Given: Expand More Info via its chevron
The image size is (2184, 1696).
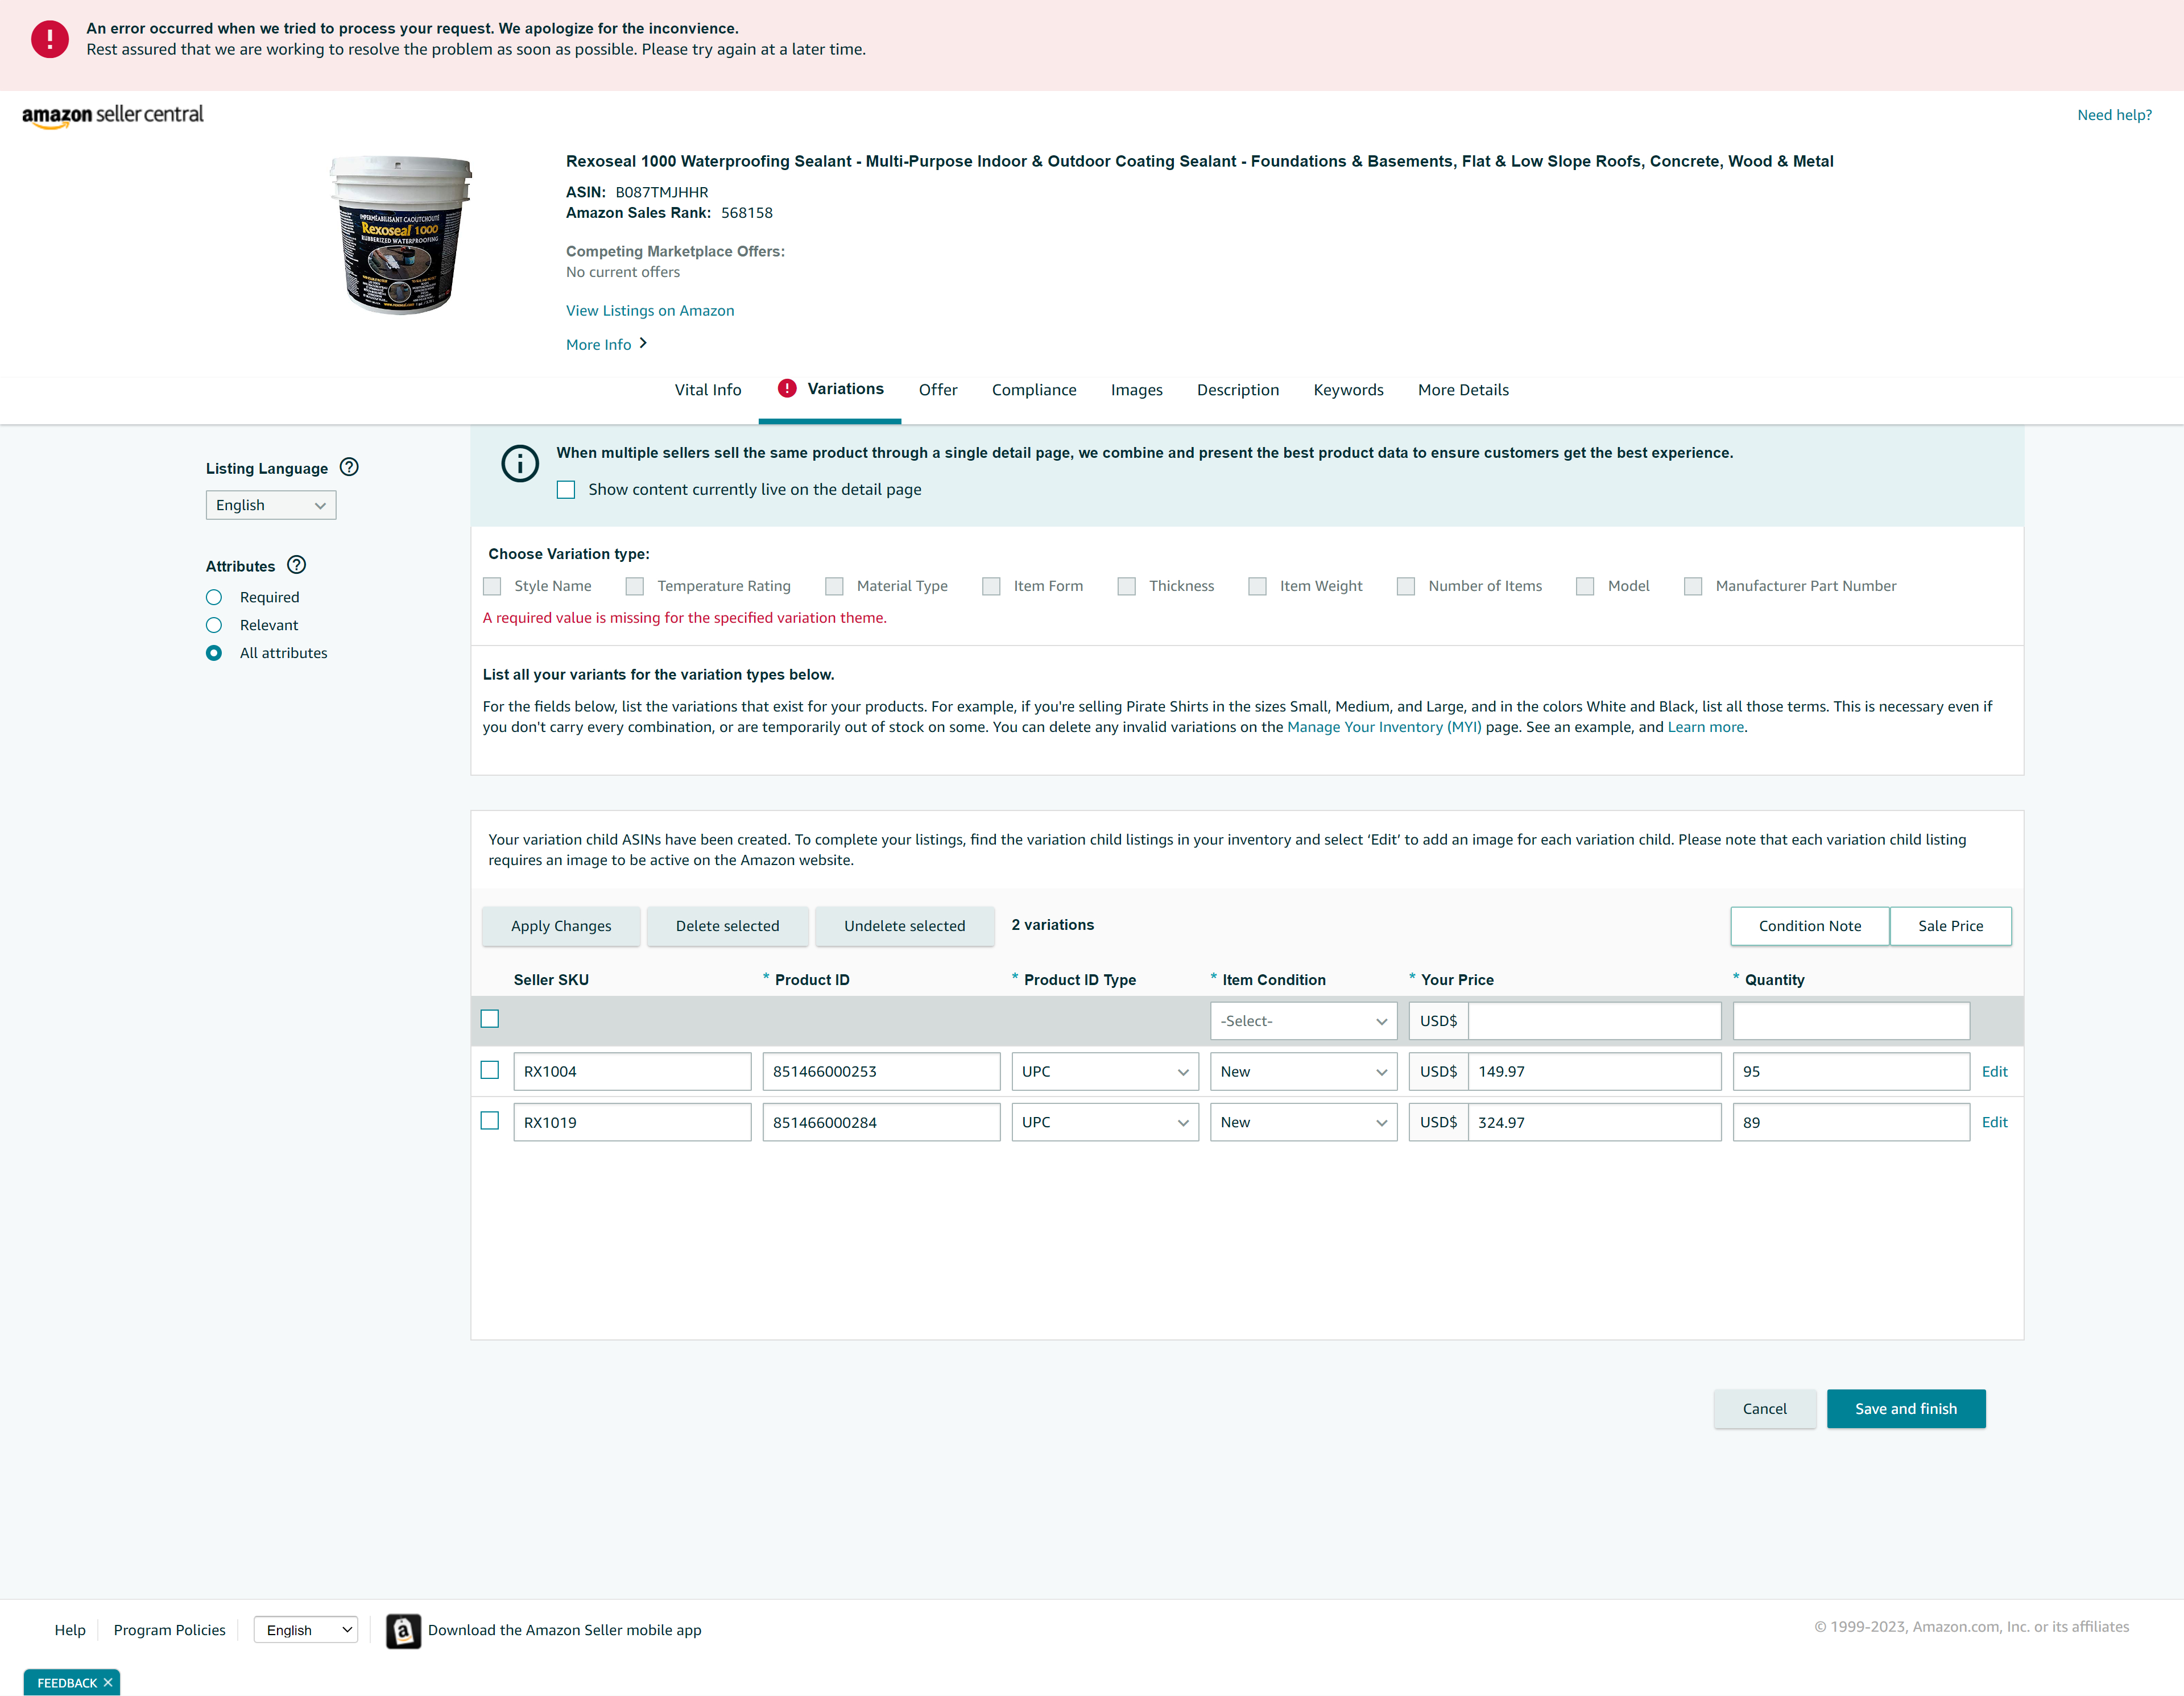Looking at the screenshot, I should click(x=644, y=343).
